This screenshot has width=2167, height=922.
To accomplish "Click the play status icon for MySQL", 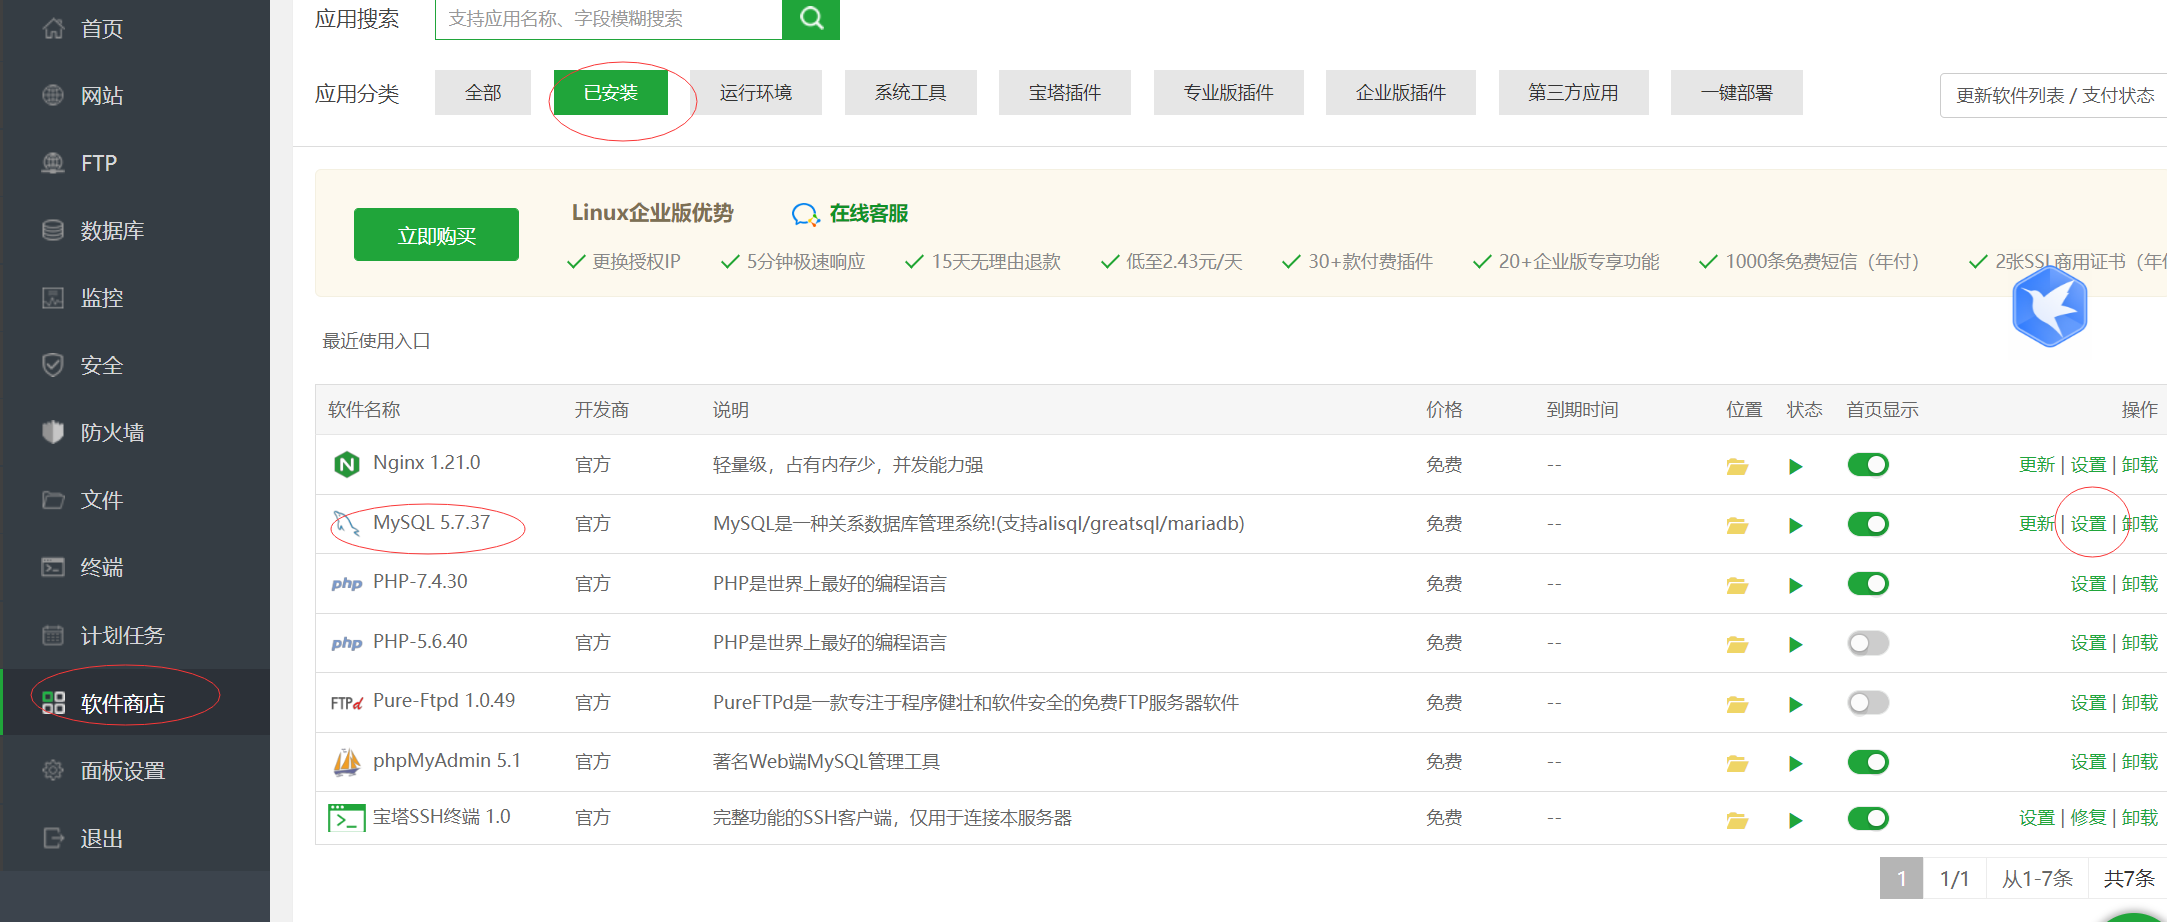I will coord(1796,525).
